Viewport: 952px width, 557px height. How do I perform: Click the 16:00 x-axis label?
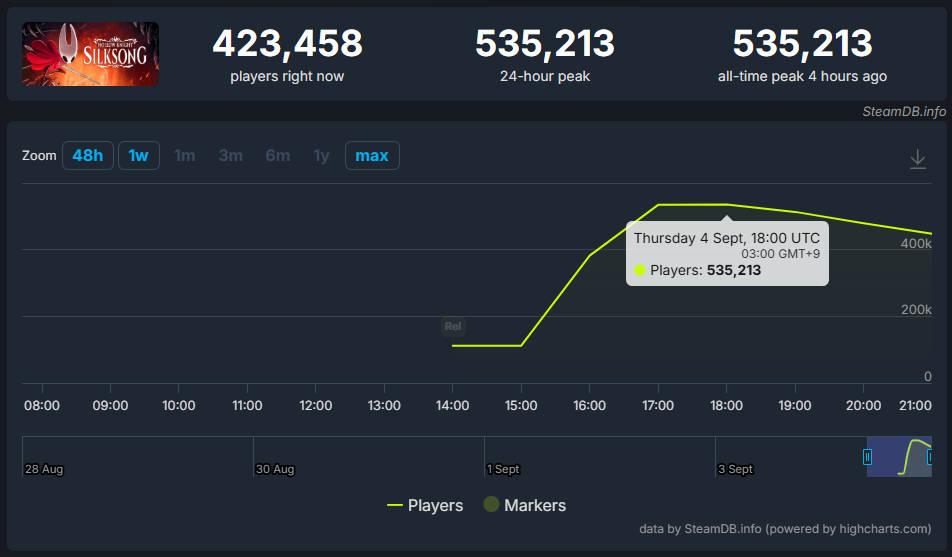pyautogui.click(x=589, y=405)
